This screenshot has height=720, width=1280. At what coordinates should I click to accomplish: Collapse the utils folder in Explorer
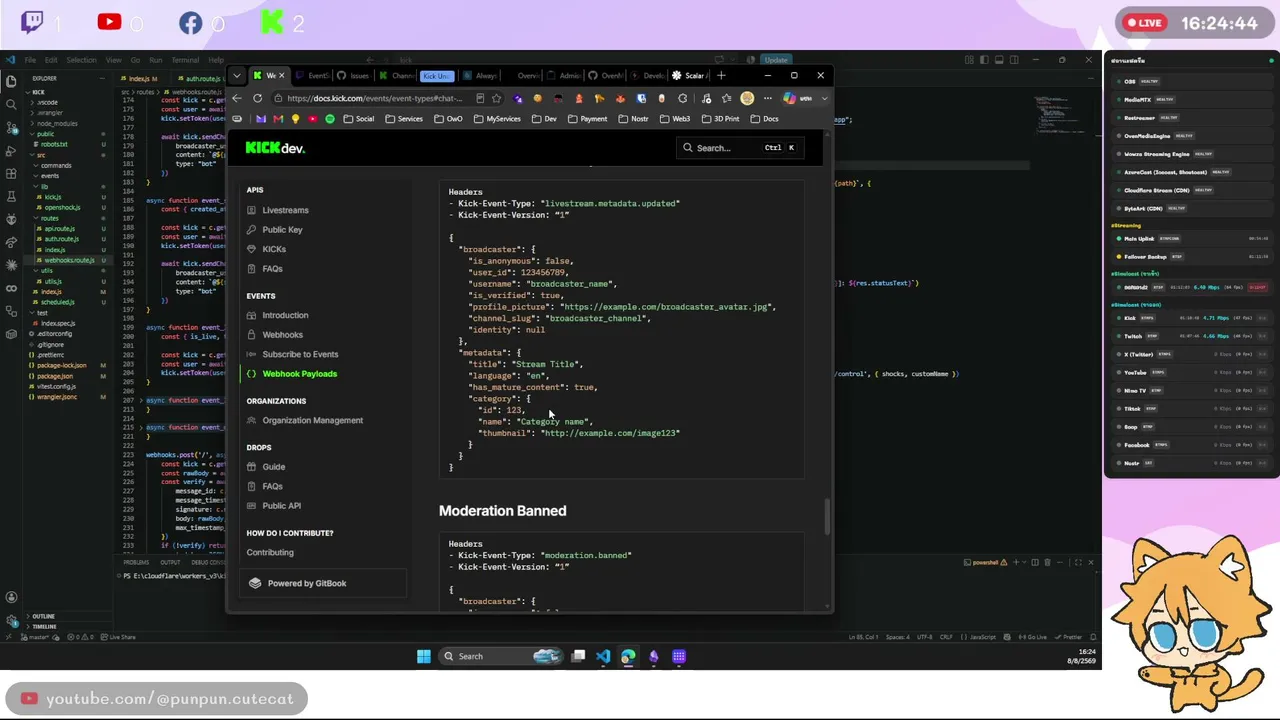pos(47,271)
